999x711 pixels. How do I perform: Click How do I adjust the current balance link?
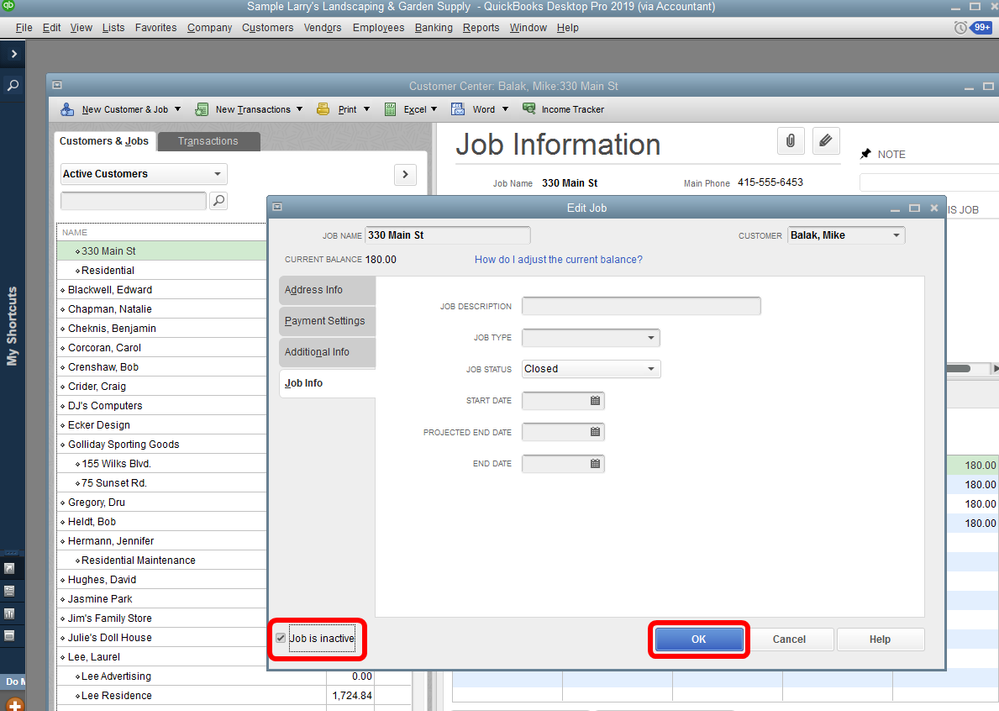tap(558, 260)
